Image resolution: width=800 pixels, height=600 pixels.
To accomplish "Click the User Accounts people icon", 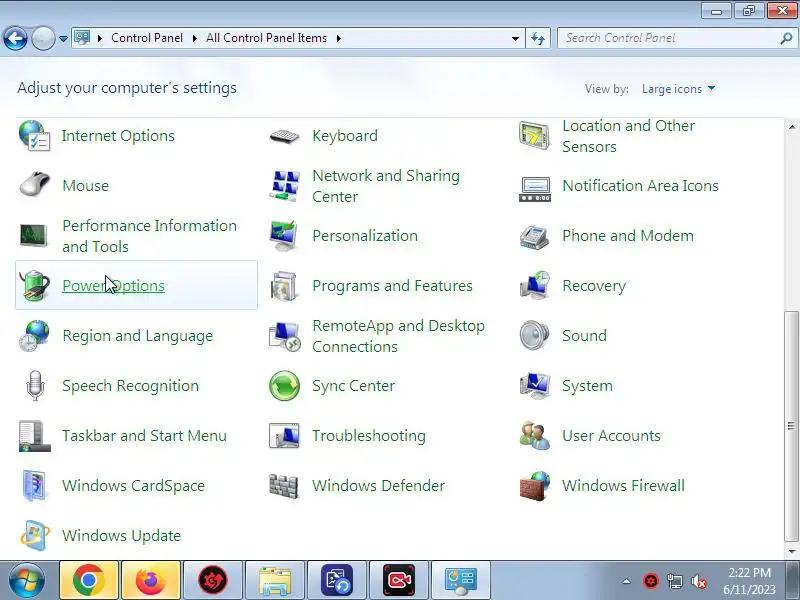I will point(535,435).
